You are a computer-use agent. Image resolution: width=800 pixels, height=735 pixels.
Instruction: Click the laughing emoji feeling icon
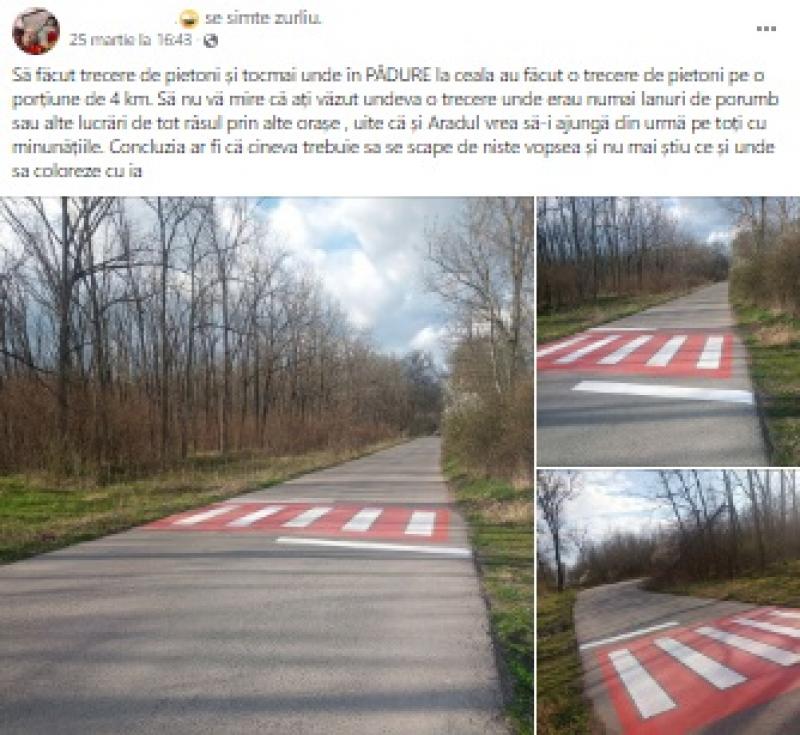[x=189, y=19]
